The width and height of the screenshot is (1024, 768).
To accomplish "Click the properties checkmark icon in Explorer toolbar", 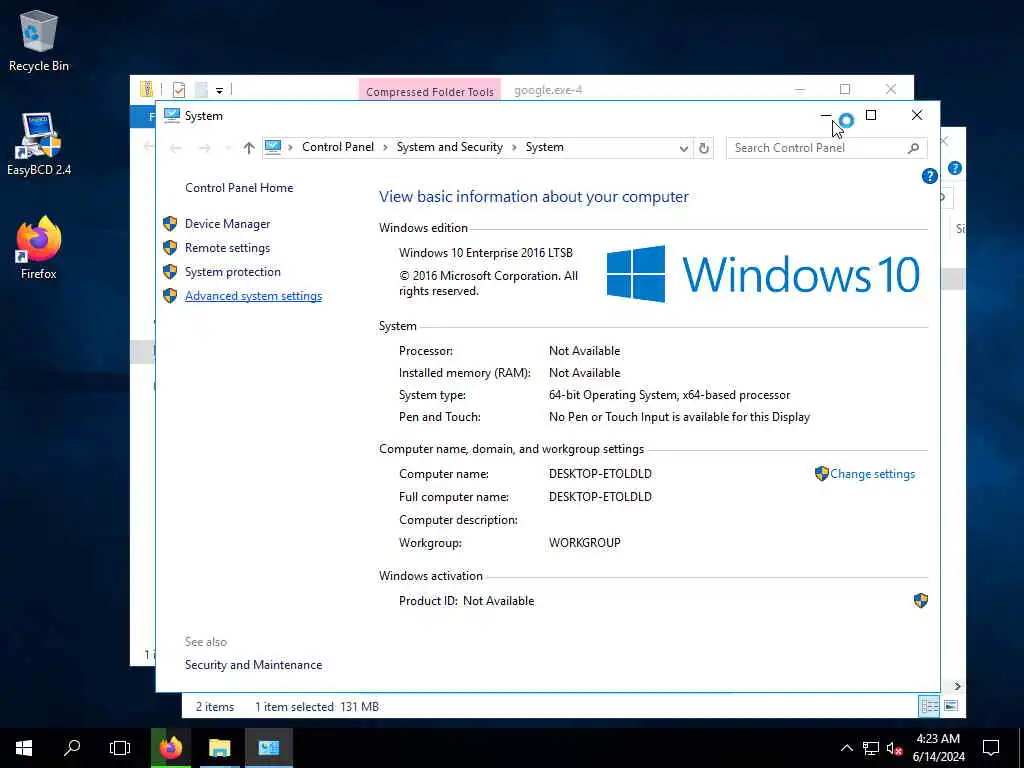I will [178, 89].
